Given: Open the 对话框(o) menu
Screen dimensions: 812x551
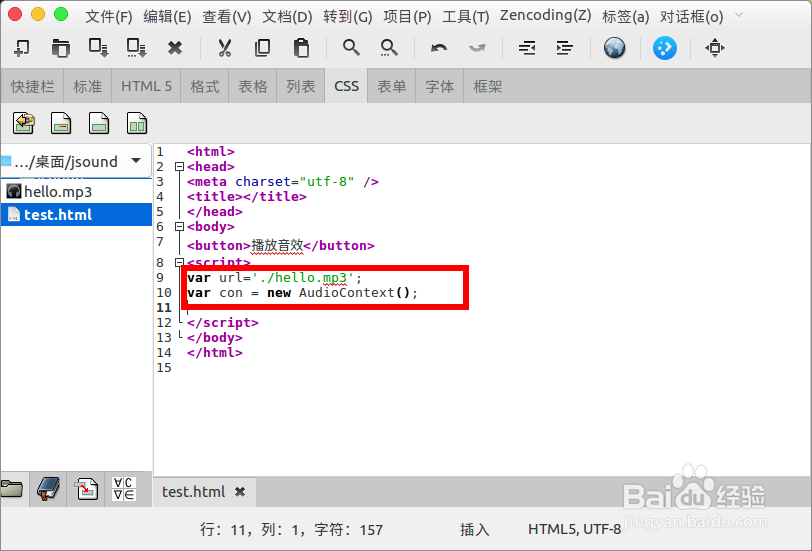Looking at the screenshot, I should click(691, 17).
